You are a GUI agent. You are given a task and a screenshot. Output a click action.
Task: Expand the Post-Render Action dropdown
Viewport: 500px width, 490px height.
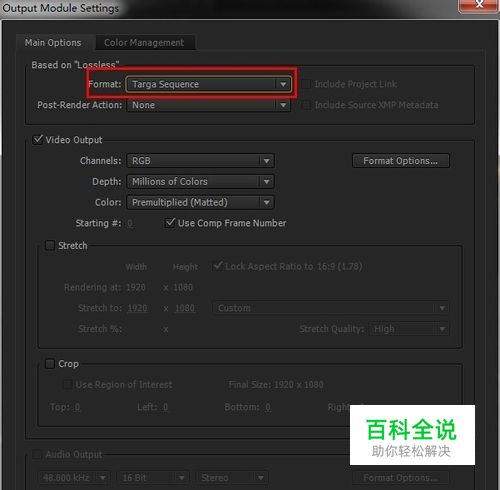click(208, 105)
